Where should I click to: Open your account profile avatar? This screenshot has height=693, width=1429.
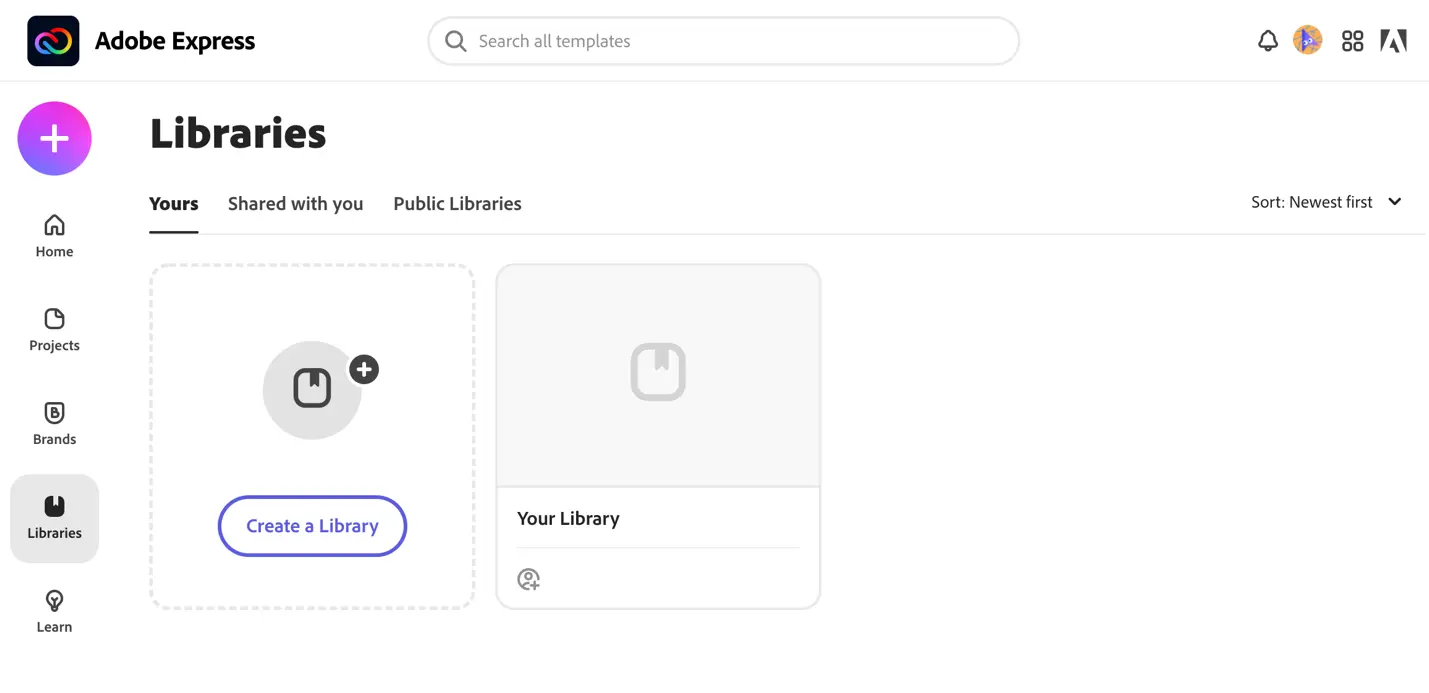1307,41
